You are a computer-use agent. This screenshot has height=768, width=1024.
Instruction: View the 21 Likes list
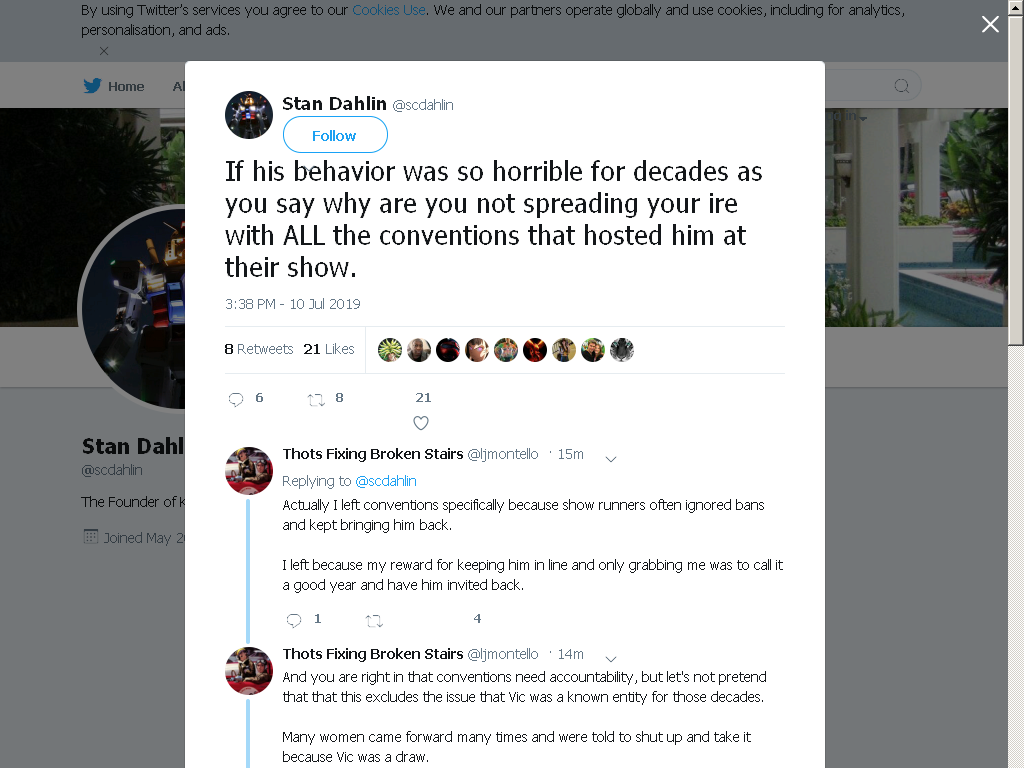point(328,349)
